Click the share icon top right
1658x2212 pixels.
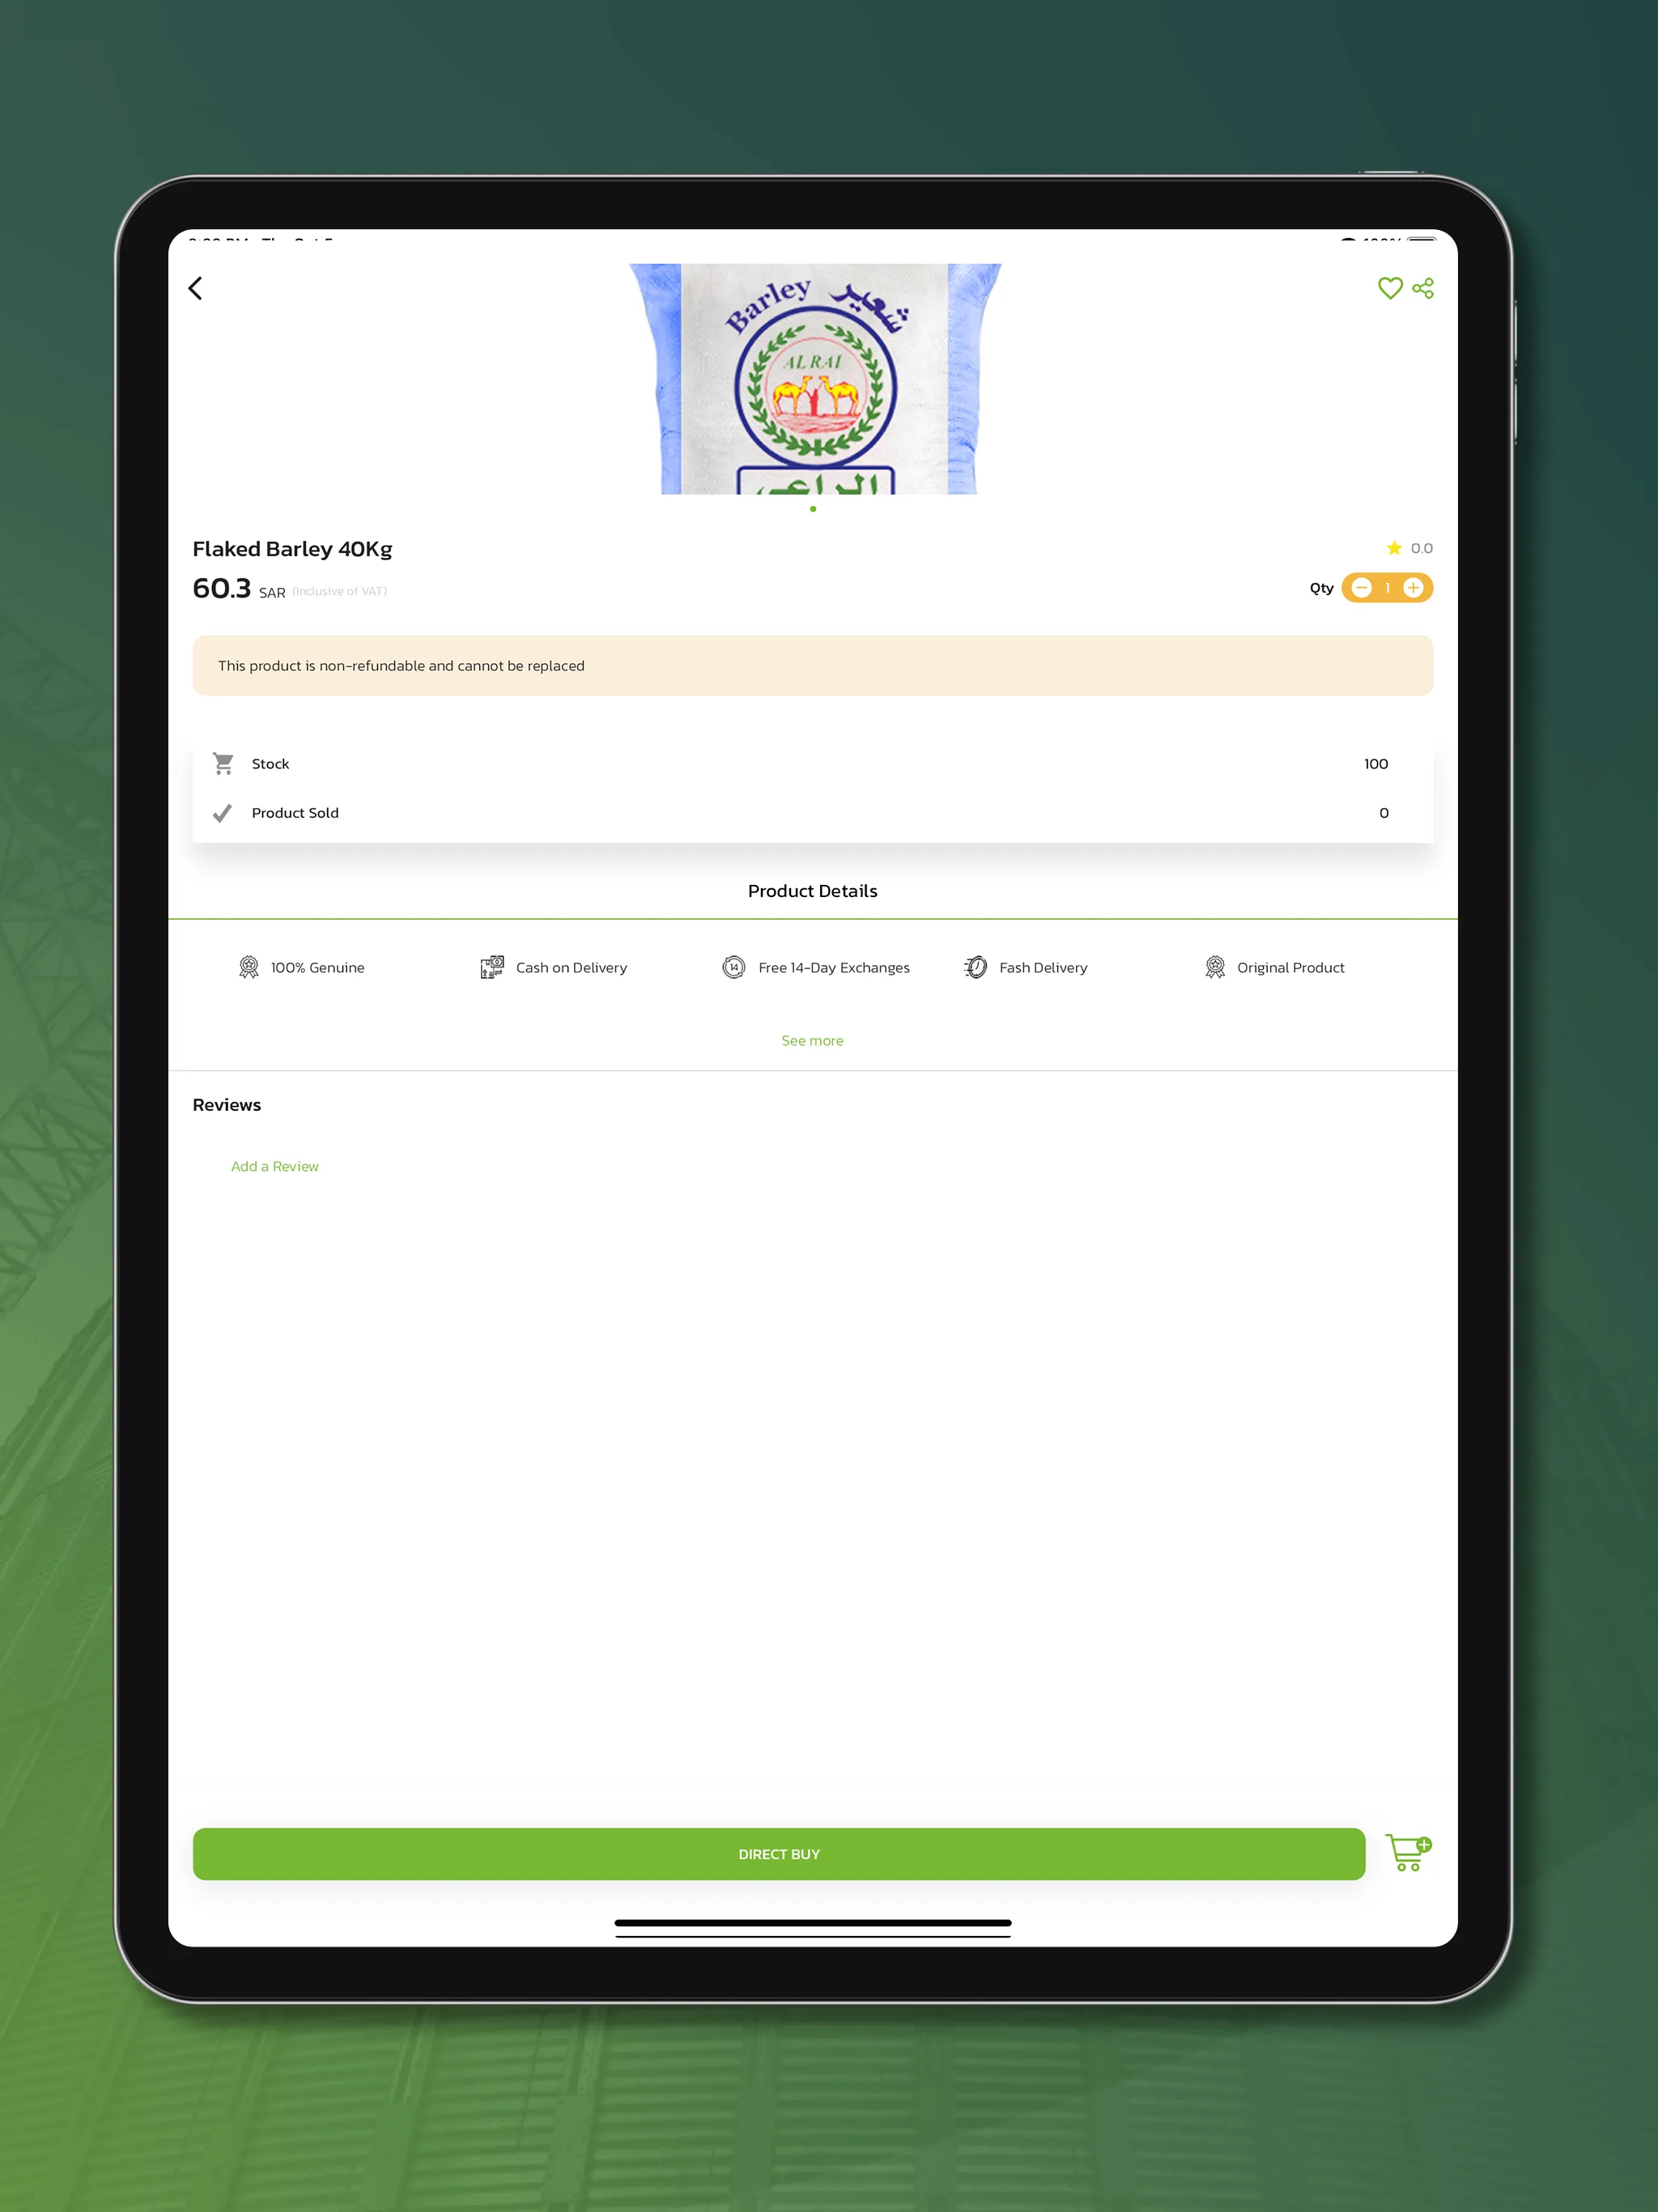1425,287
